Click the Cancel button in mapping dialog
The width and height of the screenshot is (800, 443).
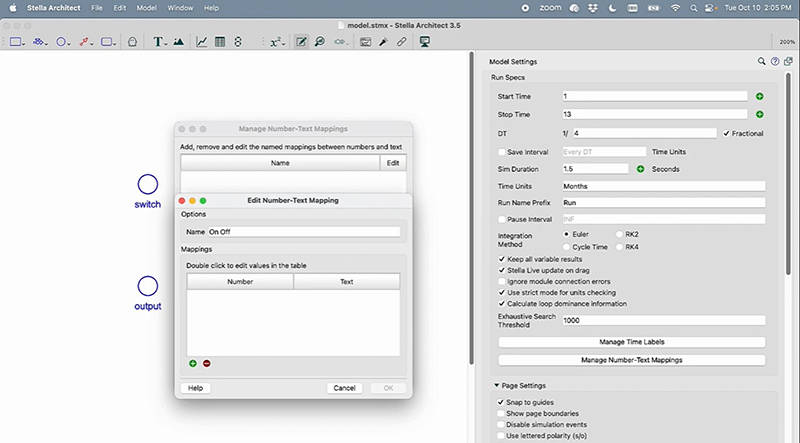click(344, 387)
